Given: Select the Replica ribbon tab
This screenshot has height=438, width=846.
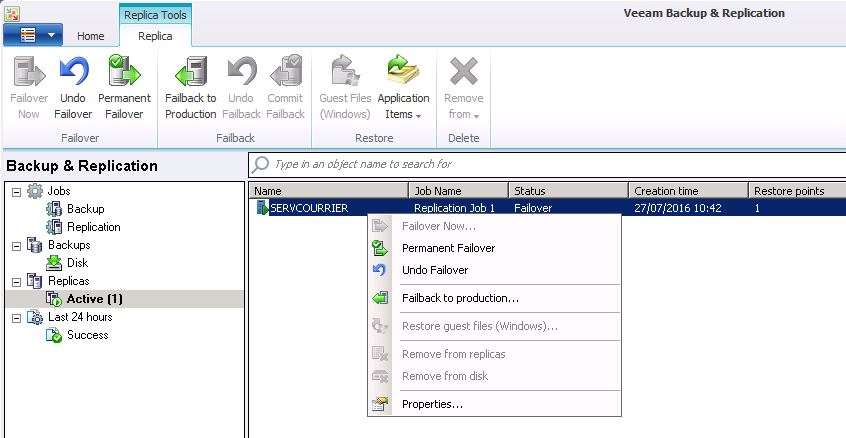Looking at the screenshot, I should click(x=155, y=36).
